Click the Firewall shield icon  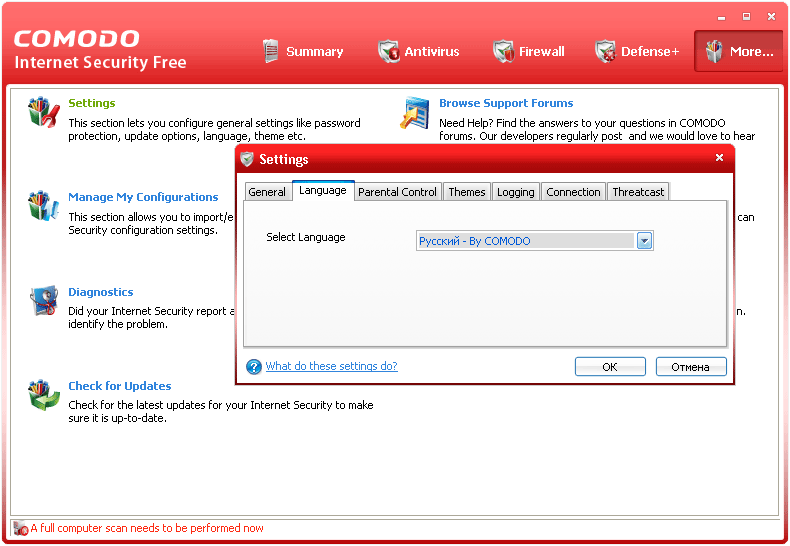503,51
